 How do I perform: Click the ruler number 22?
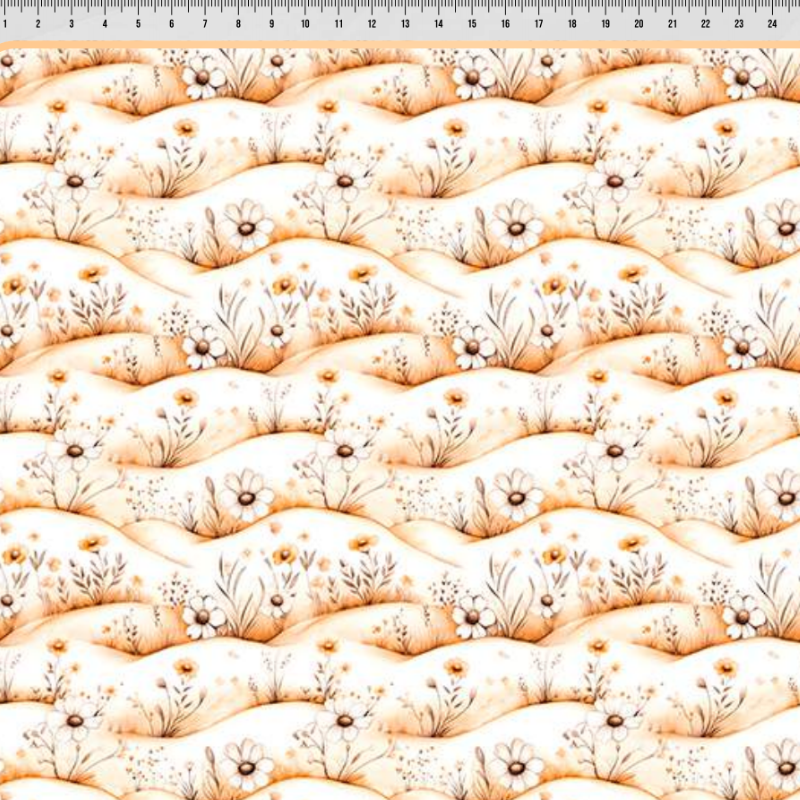click(706, 23)
